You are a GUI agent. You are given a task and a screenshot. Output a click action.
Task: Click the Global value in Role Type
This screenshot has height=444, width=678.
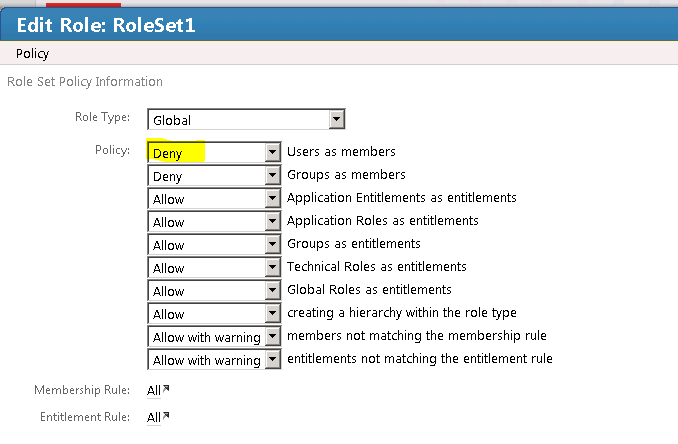point(237,120)
